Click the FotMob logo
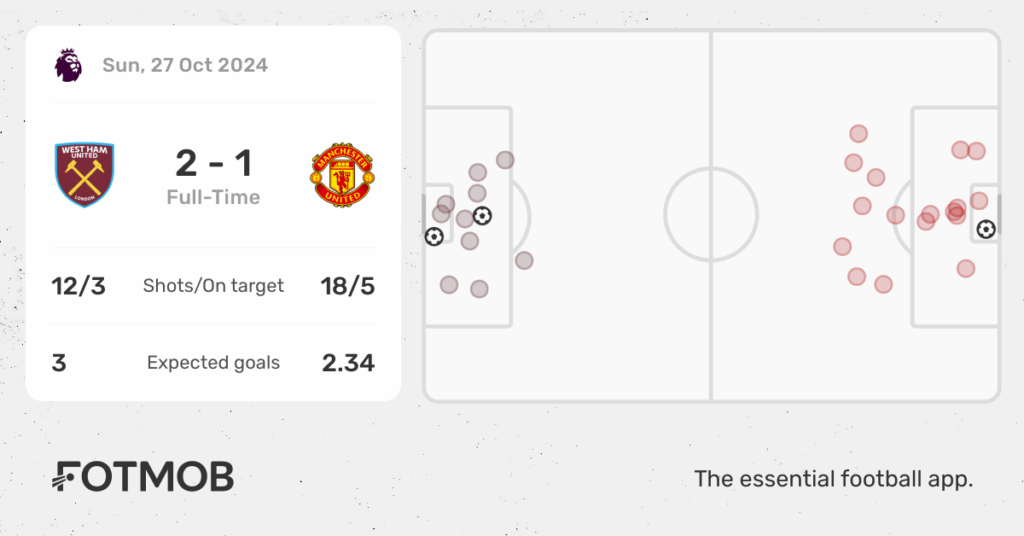Screen dimensions: 1024x536 [142, 477]
